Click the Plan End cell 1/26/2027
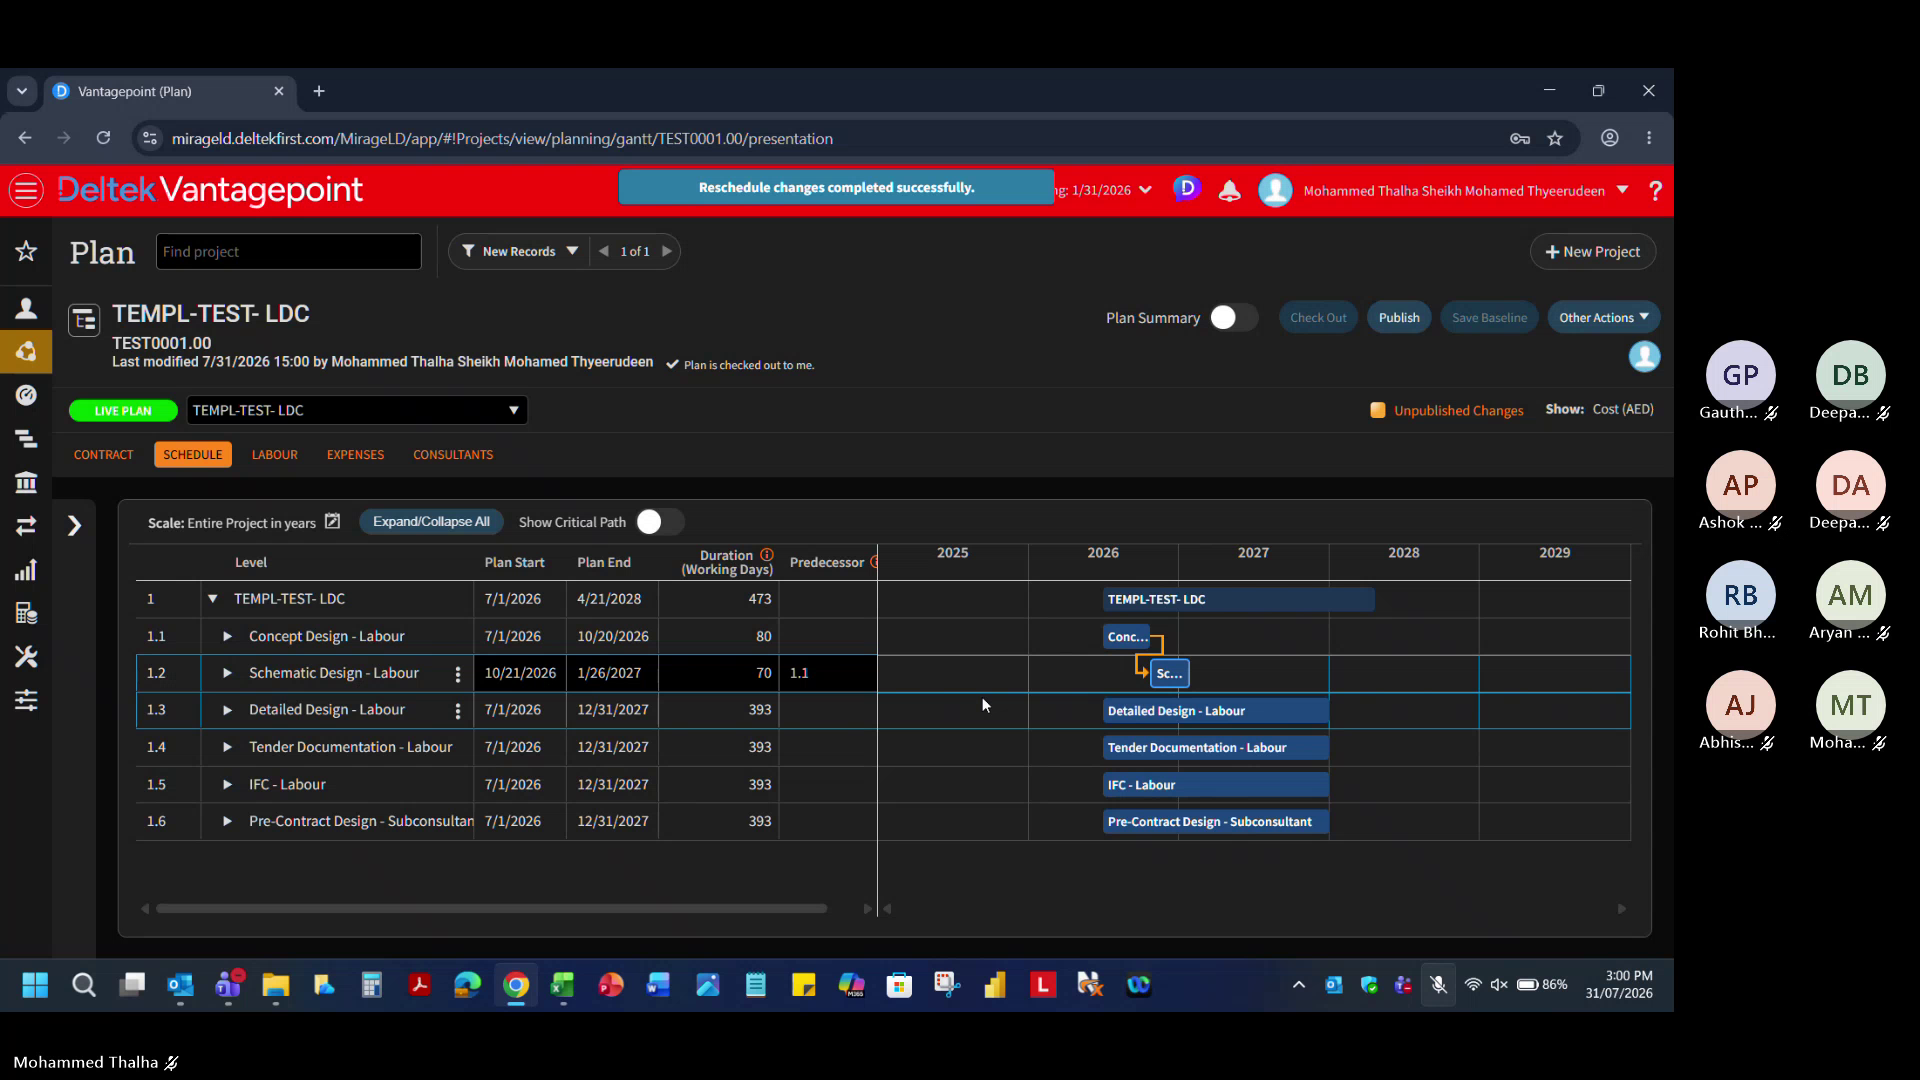The height and width of the screenshot is (1080, 1920). (x=612, y=673)
